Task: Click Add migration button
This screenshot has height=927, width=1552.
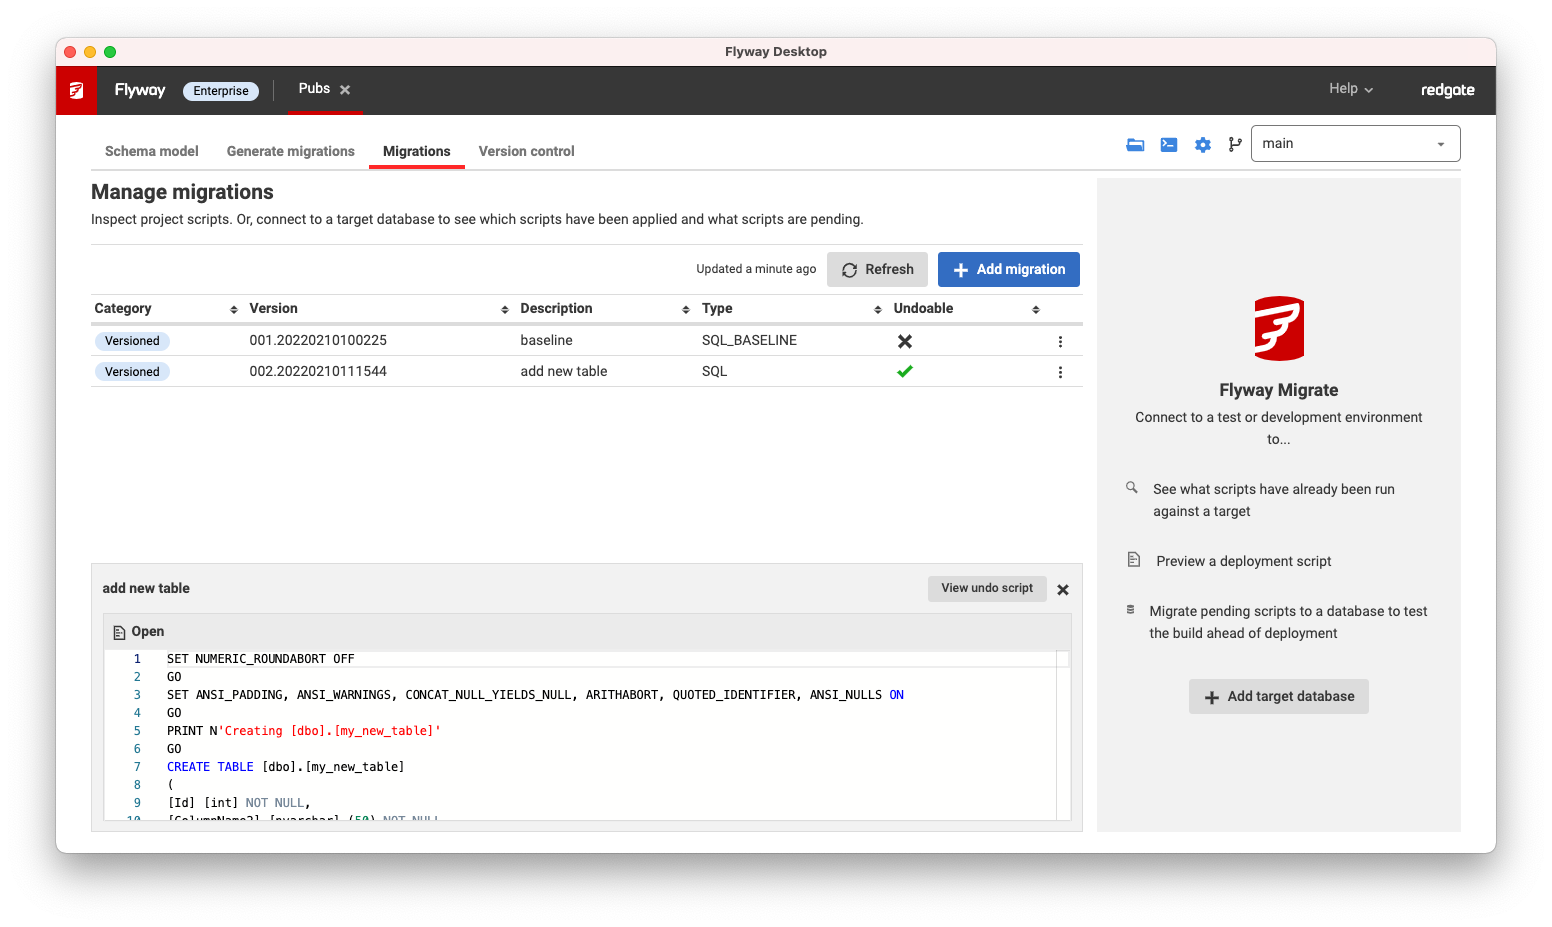Action: click(1009, 270)
